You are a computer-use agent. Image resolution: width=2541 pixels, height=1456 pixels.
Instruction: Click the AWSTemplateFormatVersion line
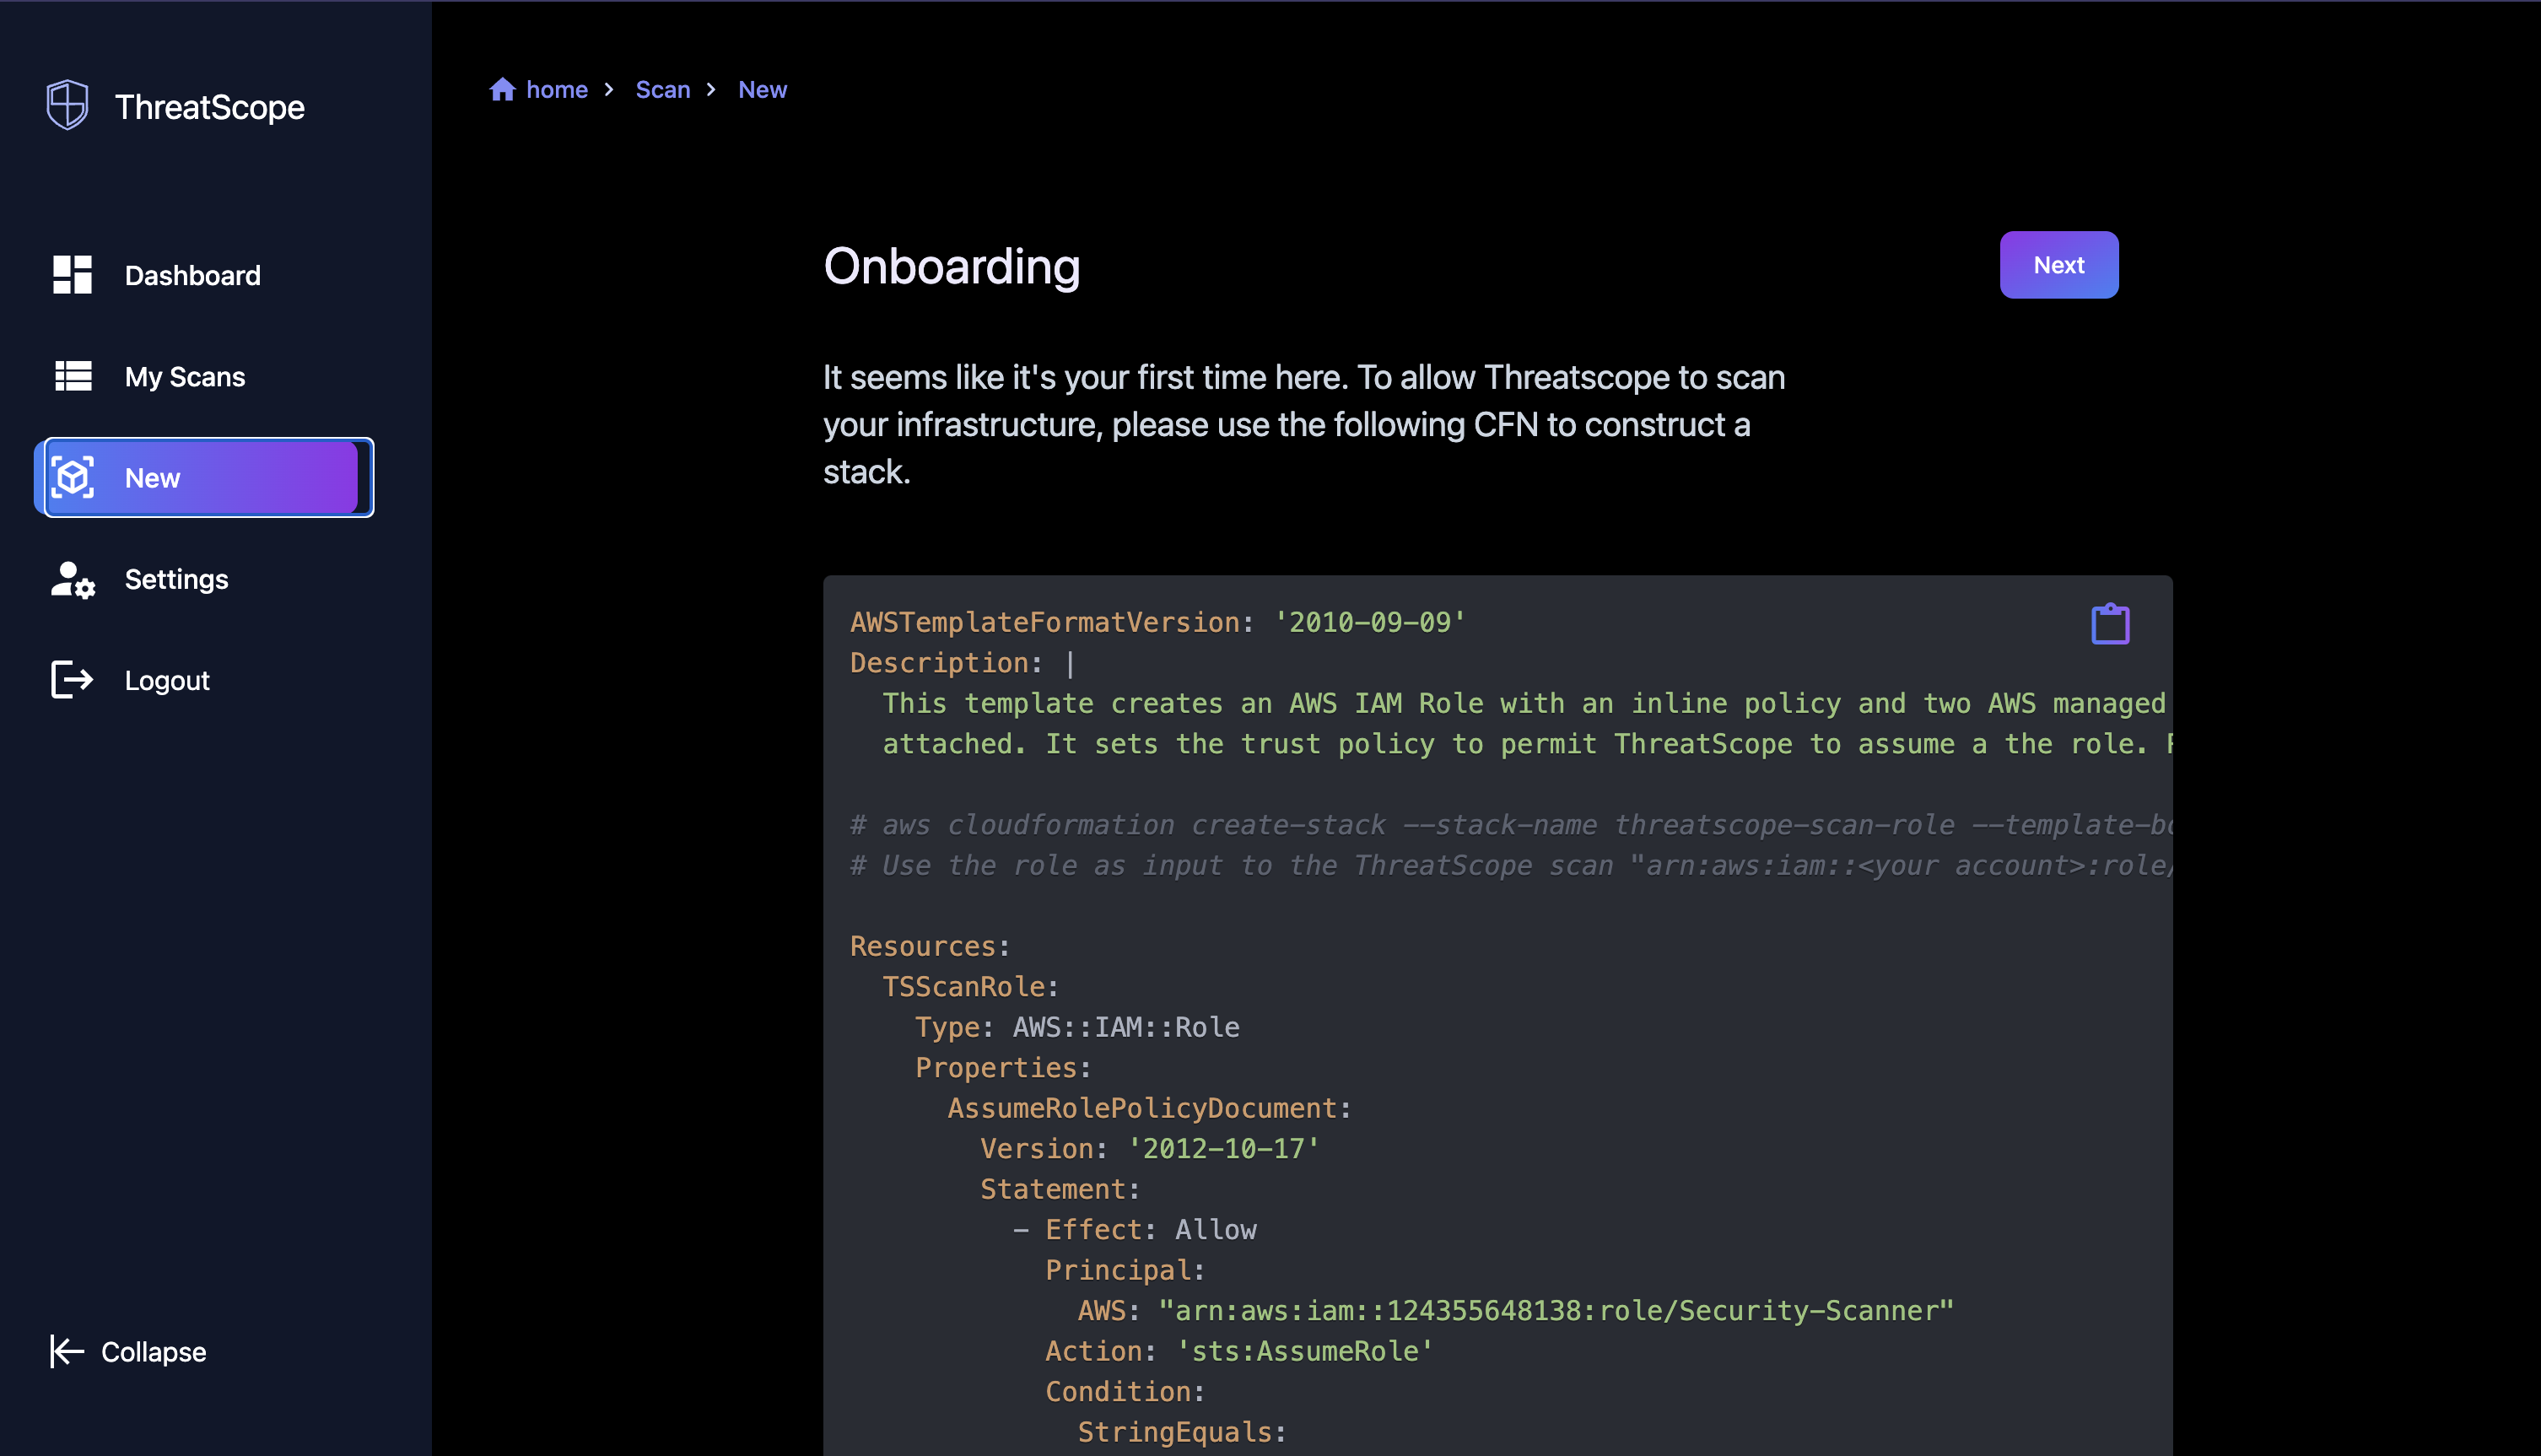point(1158,623)
